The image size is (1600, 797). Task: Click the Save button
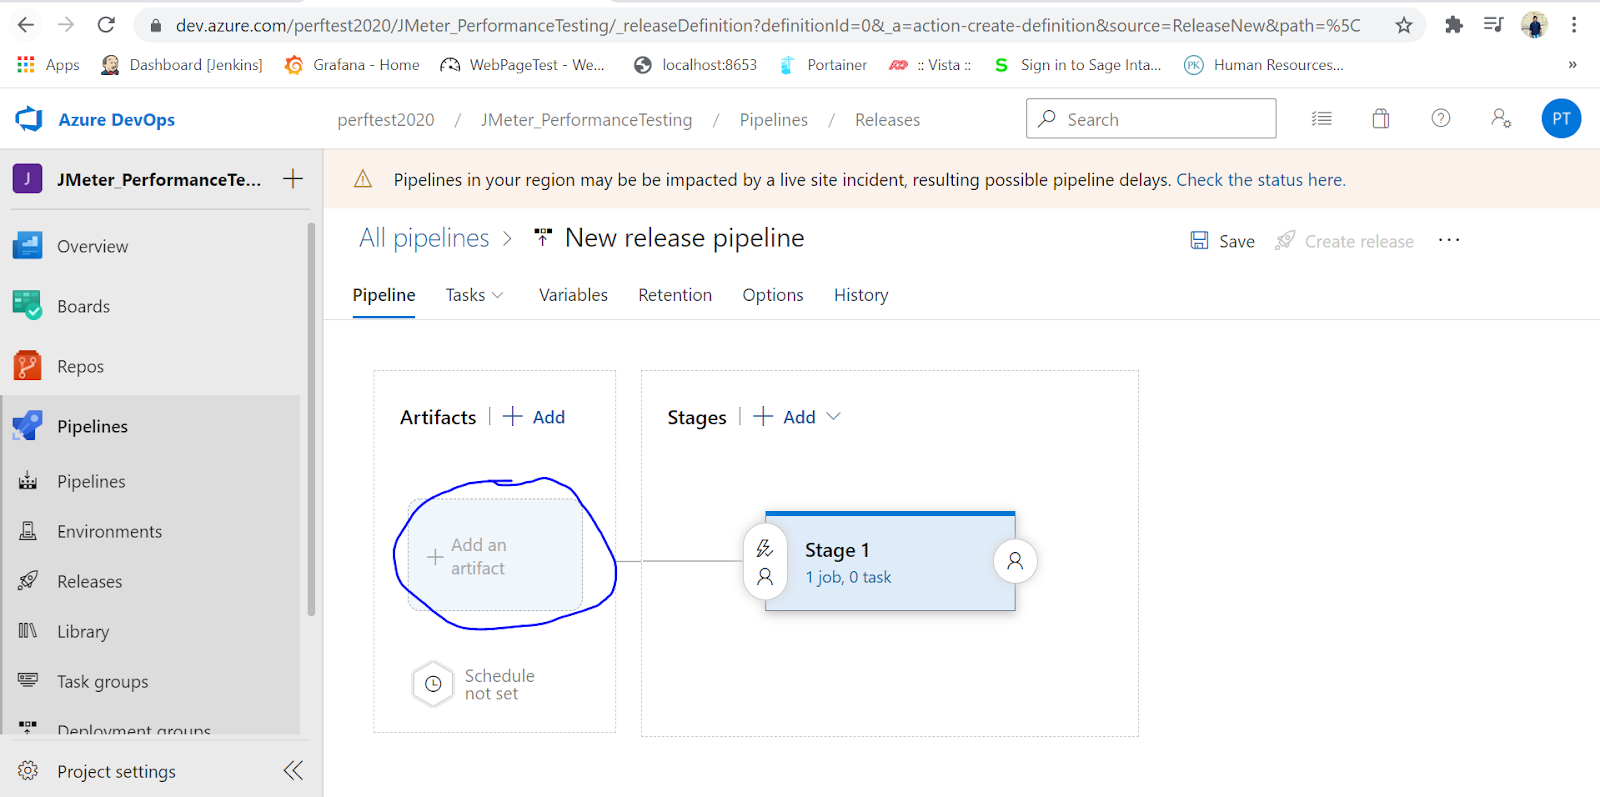1222,241
